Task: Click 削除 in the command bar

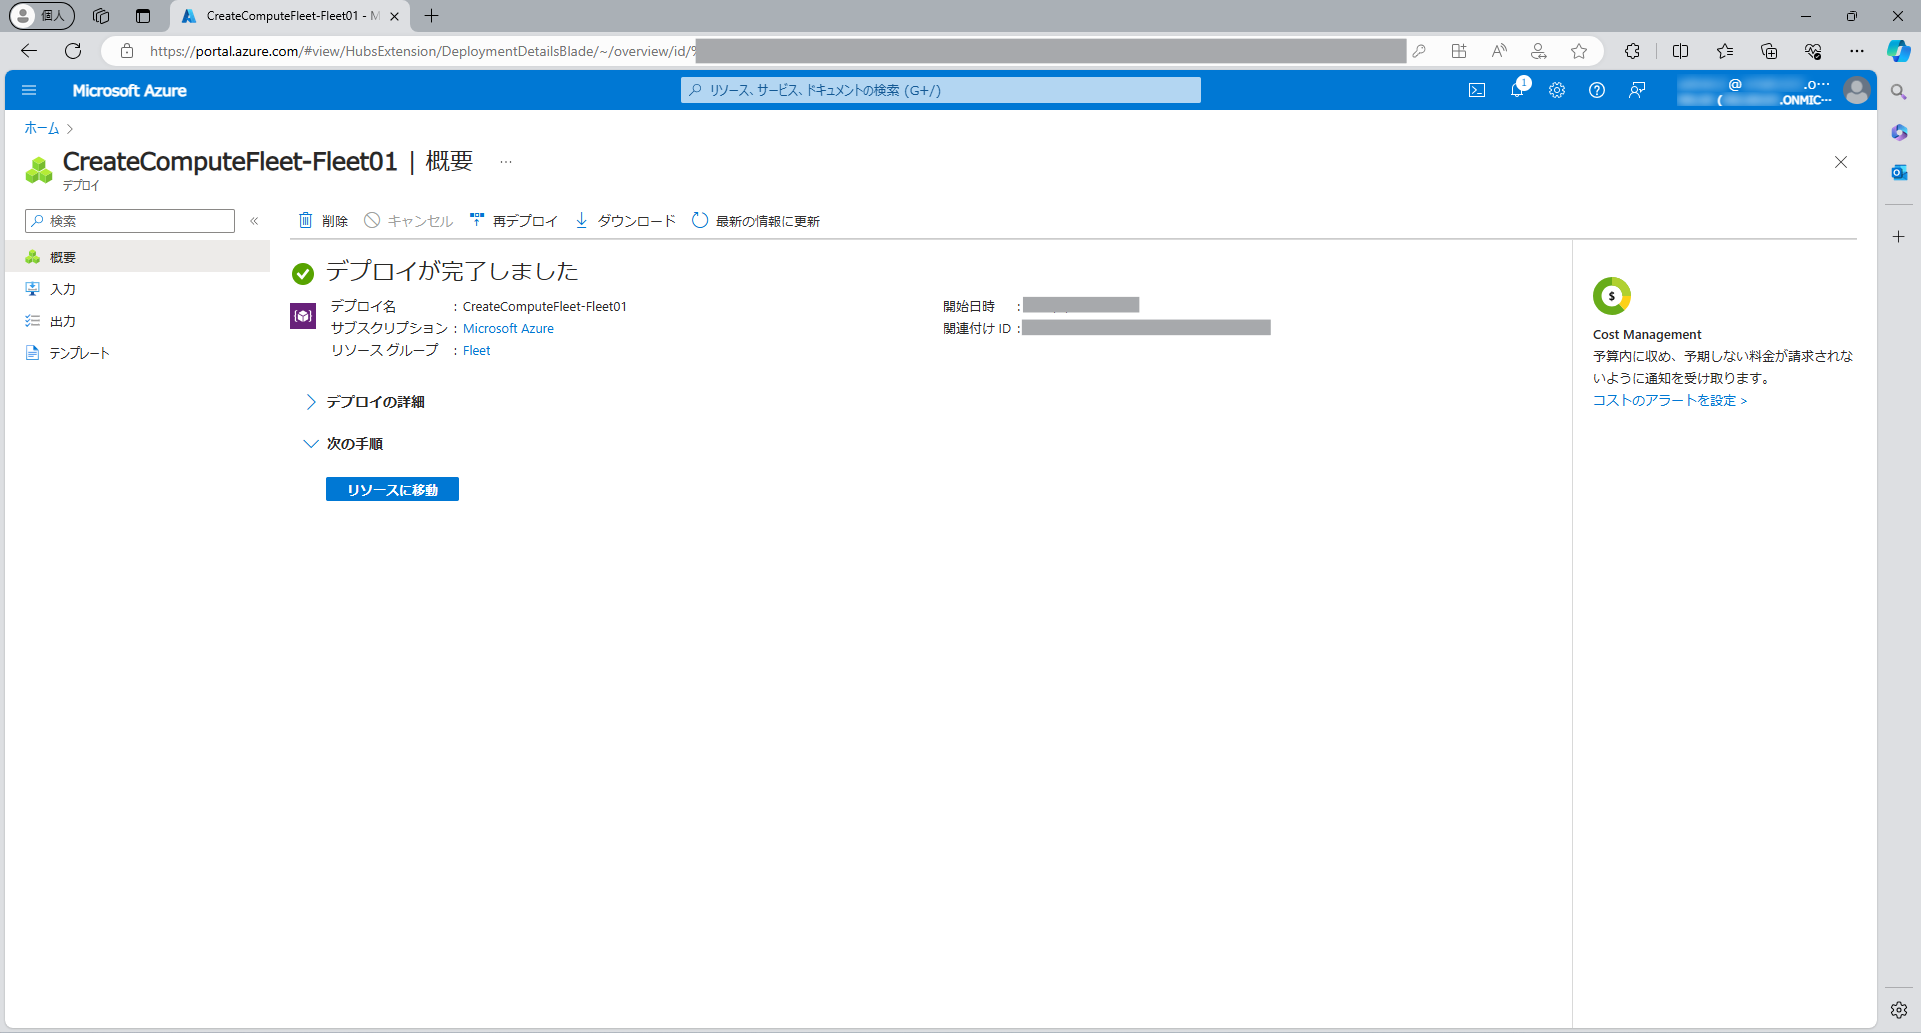Action: coord(323,221)
